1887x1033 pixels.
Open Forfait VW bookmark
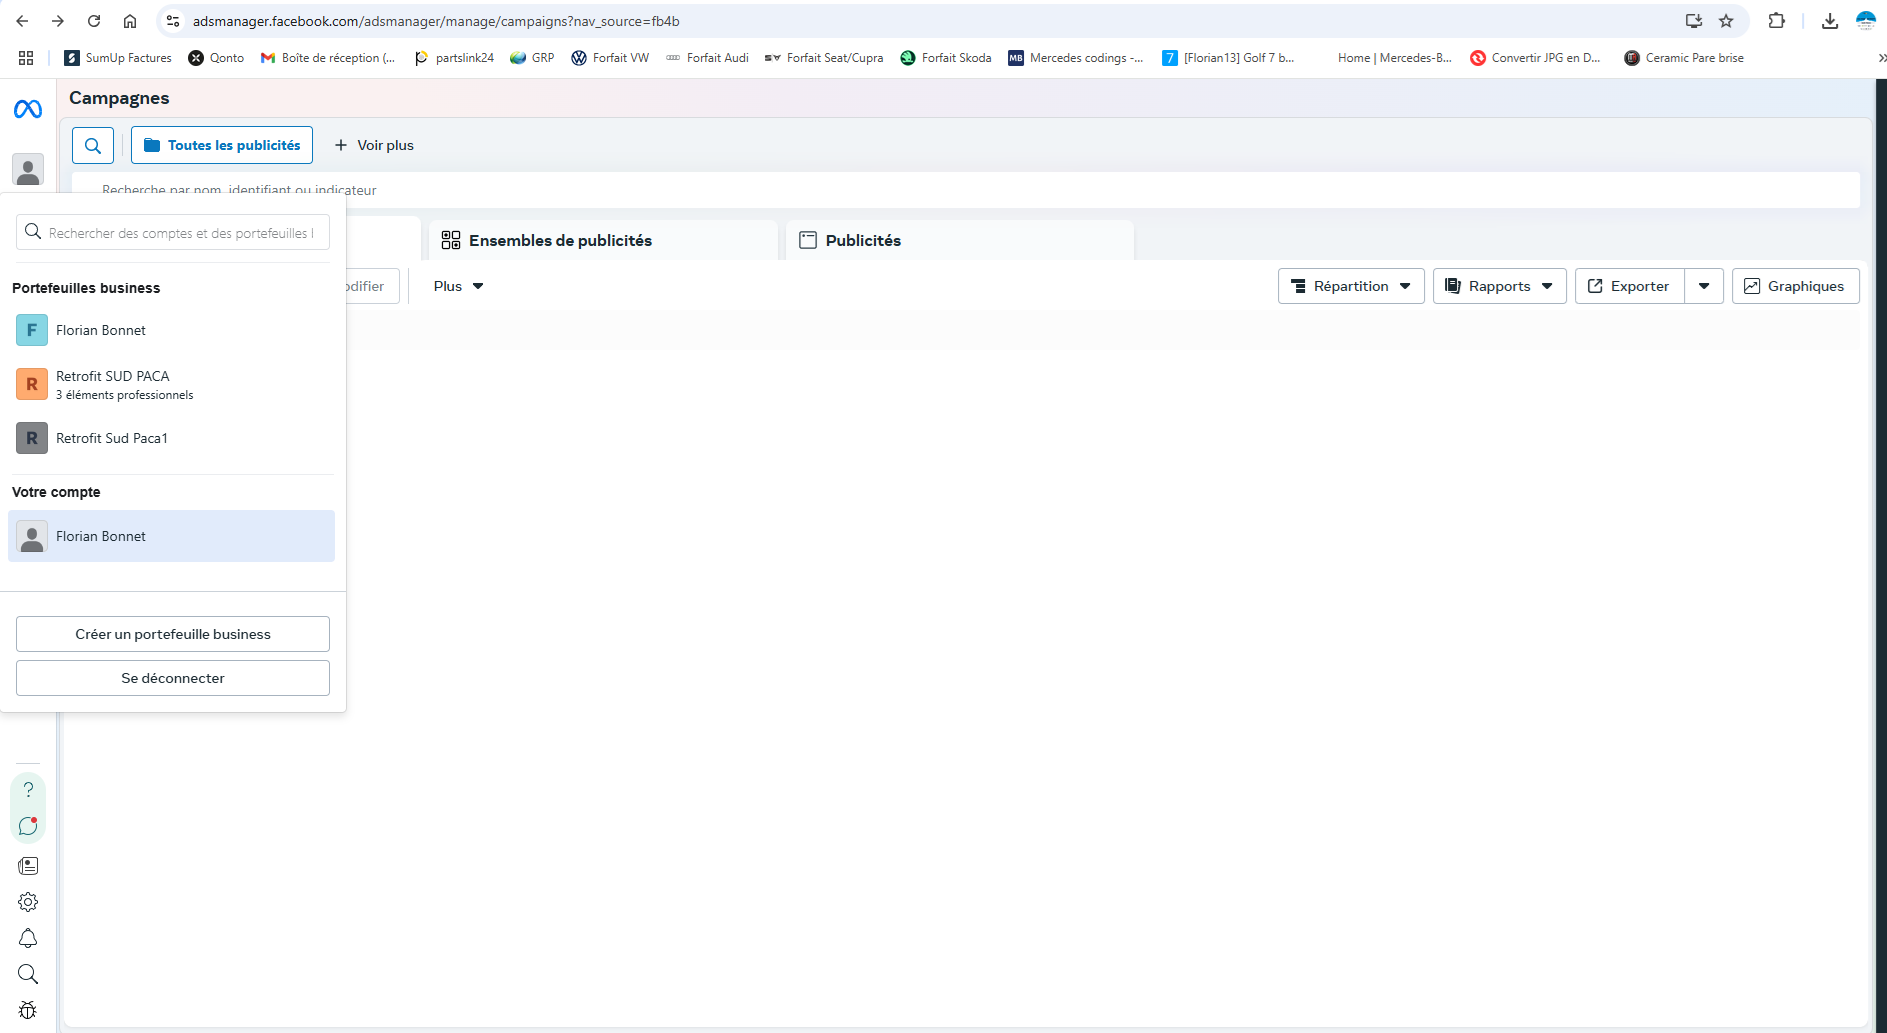(x=610, y=58)
